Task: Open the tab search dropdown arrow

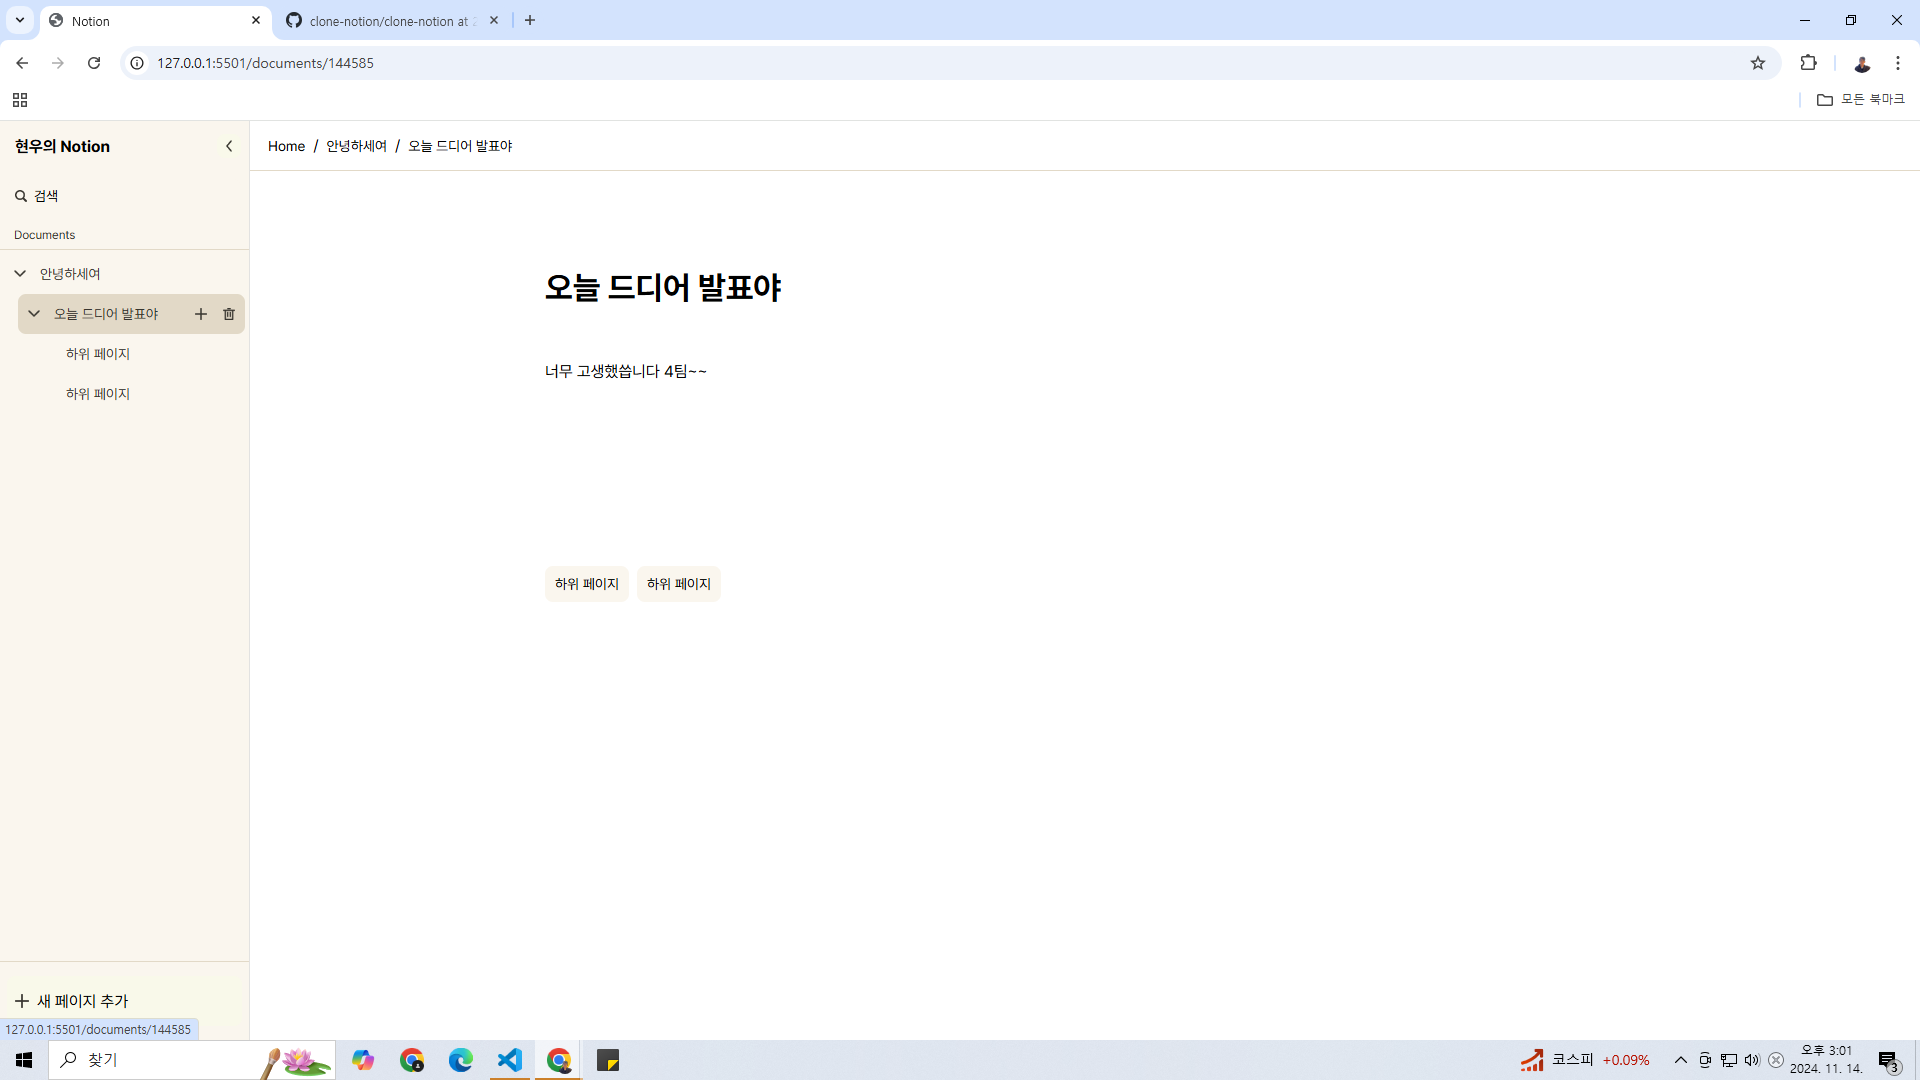Action: (20, 20)
